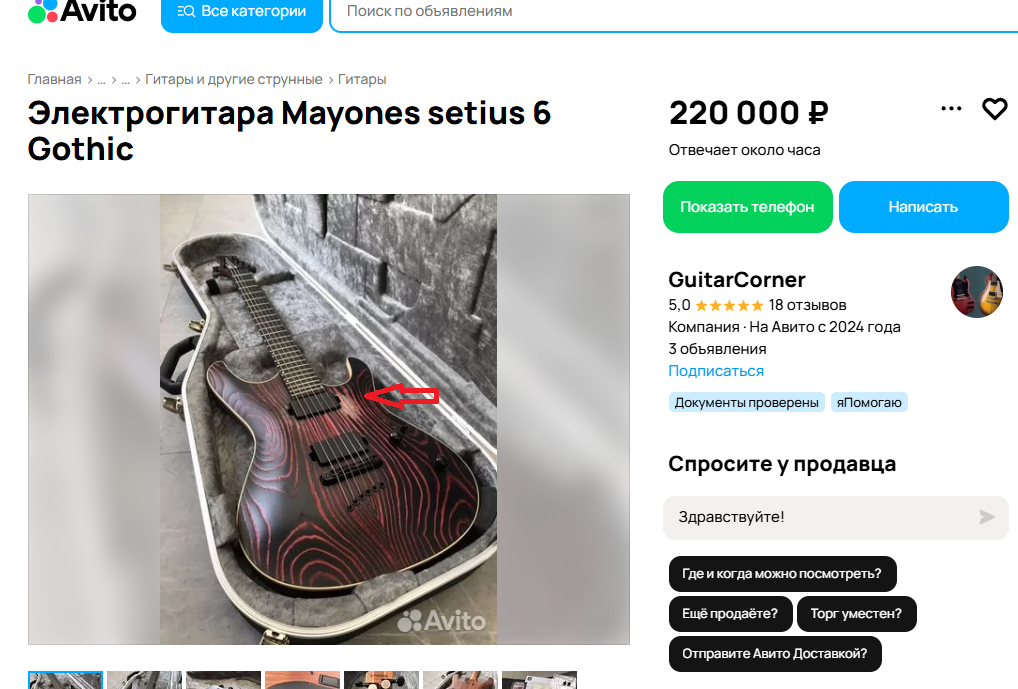Click Подписаться to follow the seller
Viewport: 1018px width, 689px height.
pyautogui.click(x=716, y=371)
